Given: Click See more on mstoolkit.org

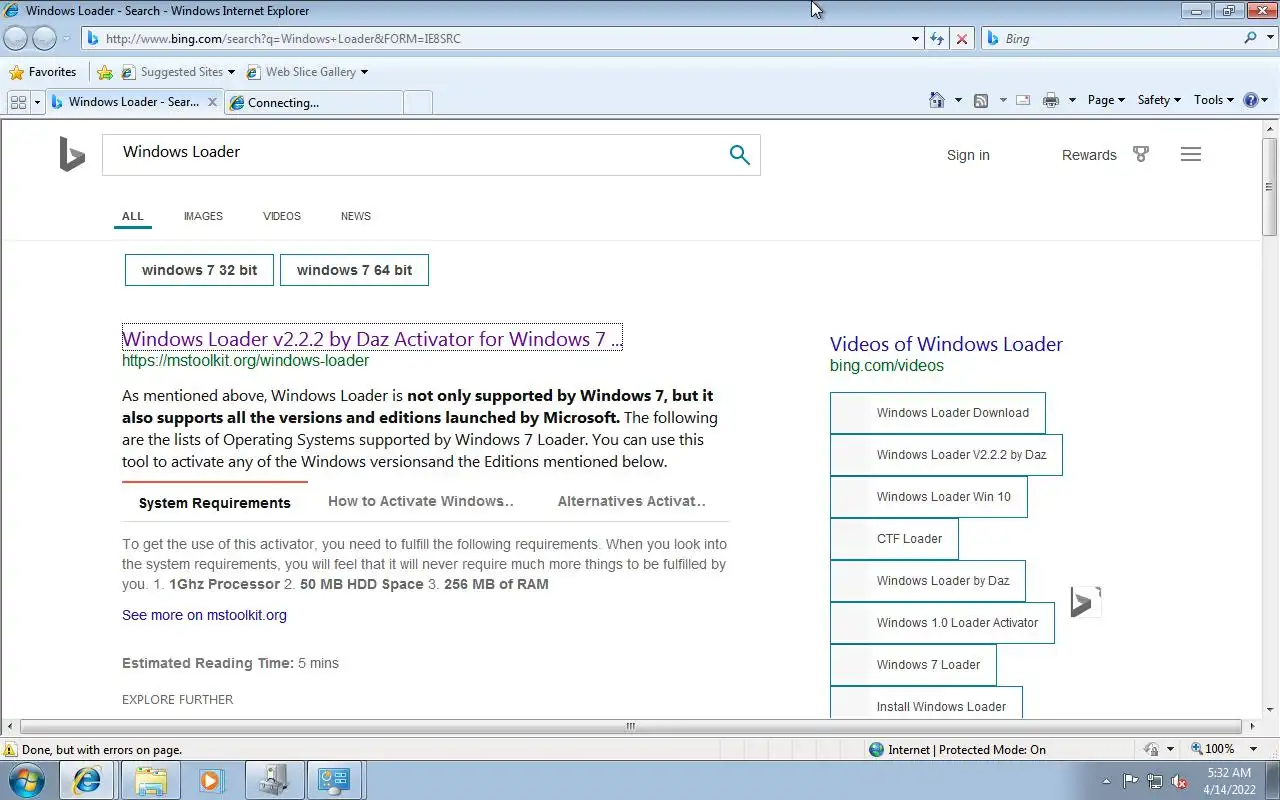Looking at the screenshot, I should (204, 615).
